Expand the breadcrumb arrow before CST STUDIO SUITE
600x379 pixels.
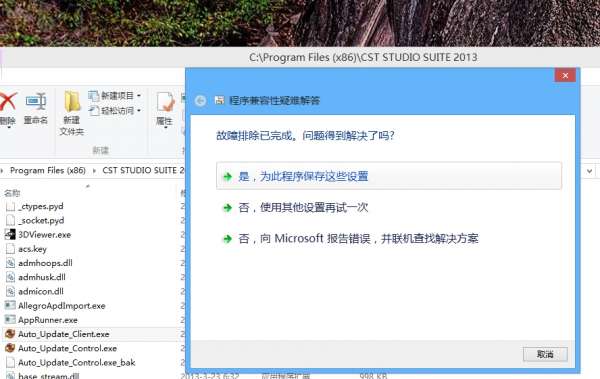pyautogui.click(x=94, y=171)
